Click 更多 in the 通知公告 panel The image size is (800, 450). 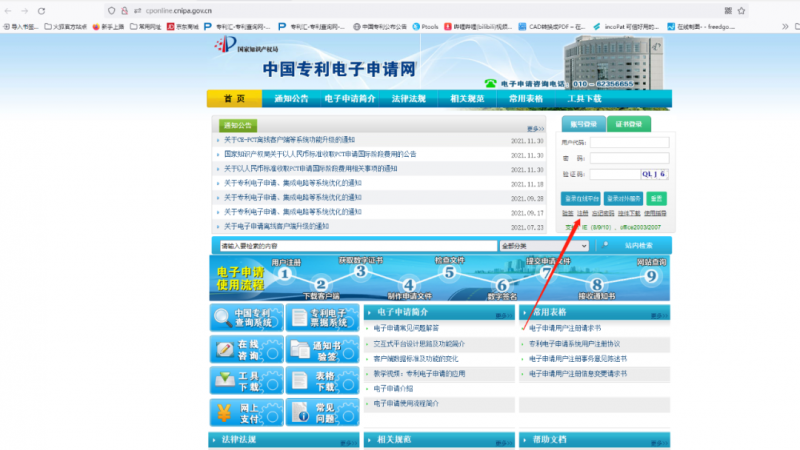point(535,129)
